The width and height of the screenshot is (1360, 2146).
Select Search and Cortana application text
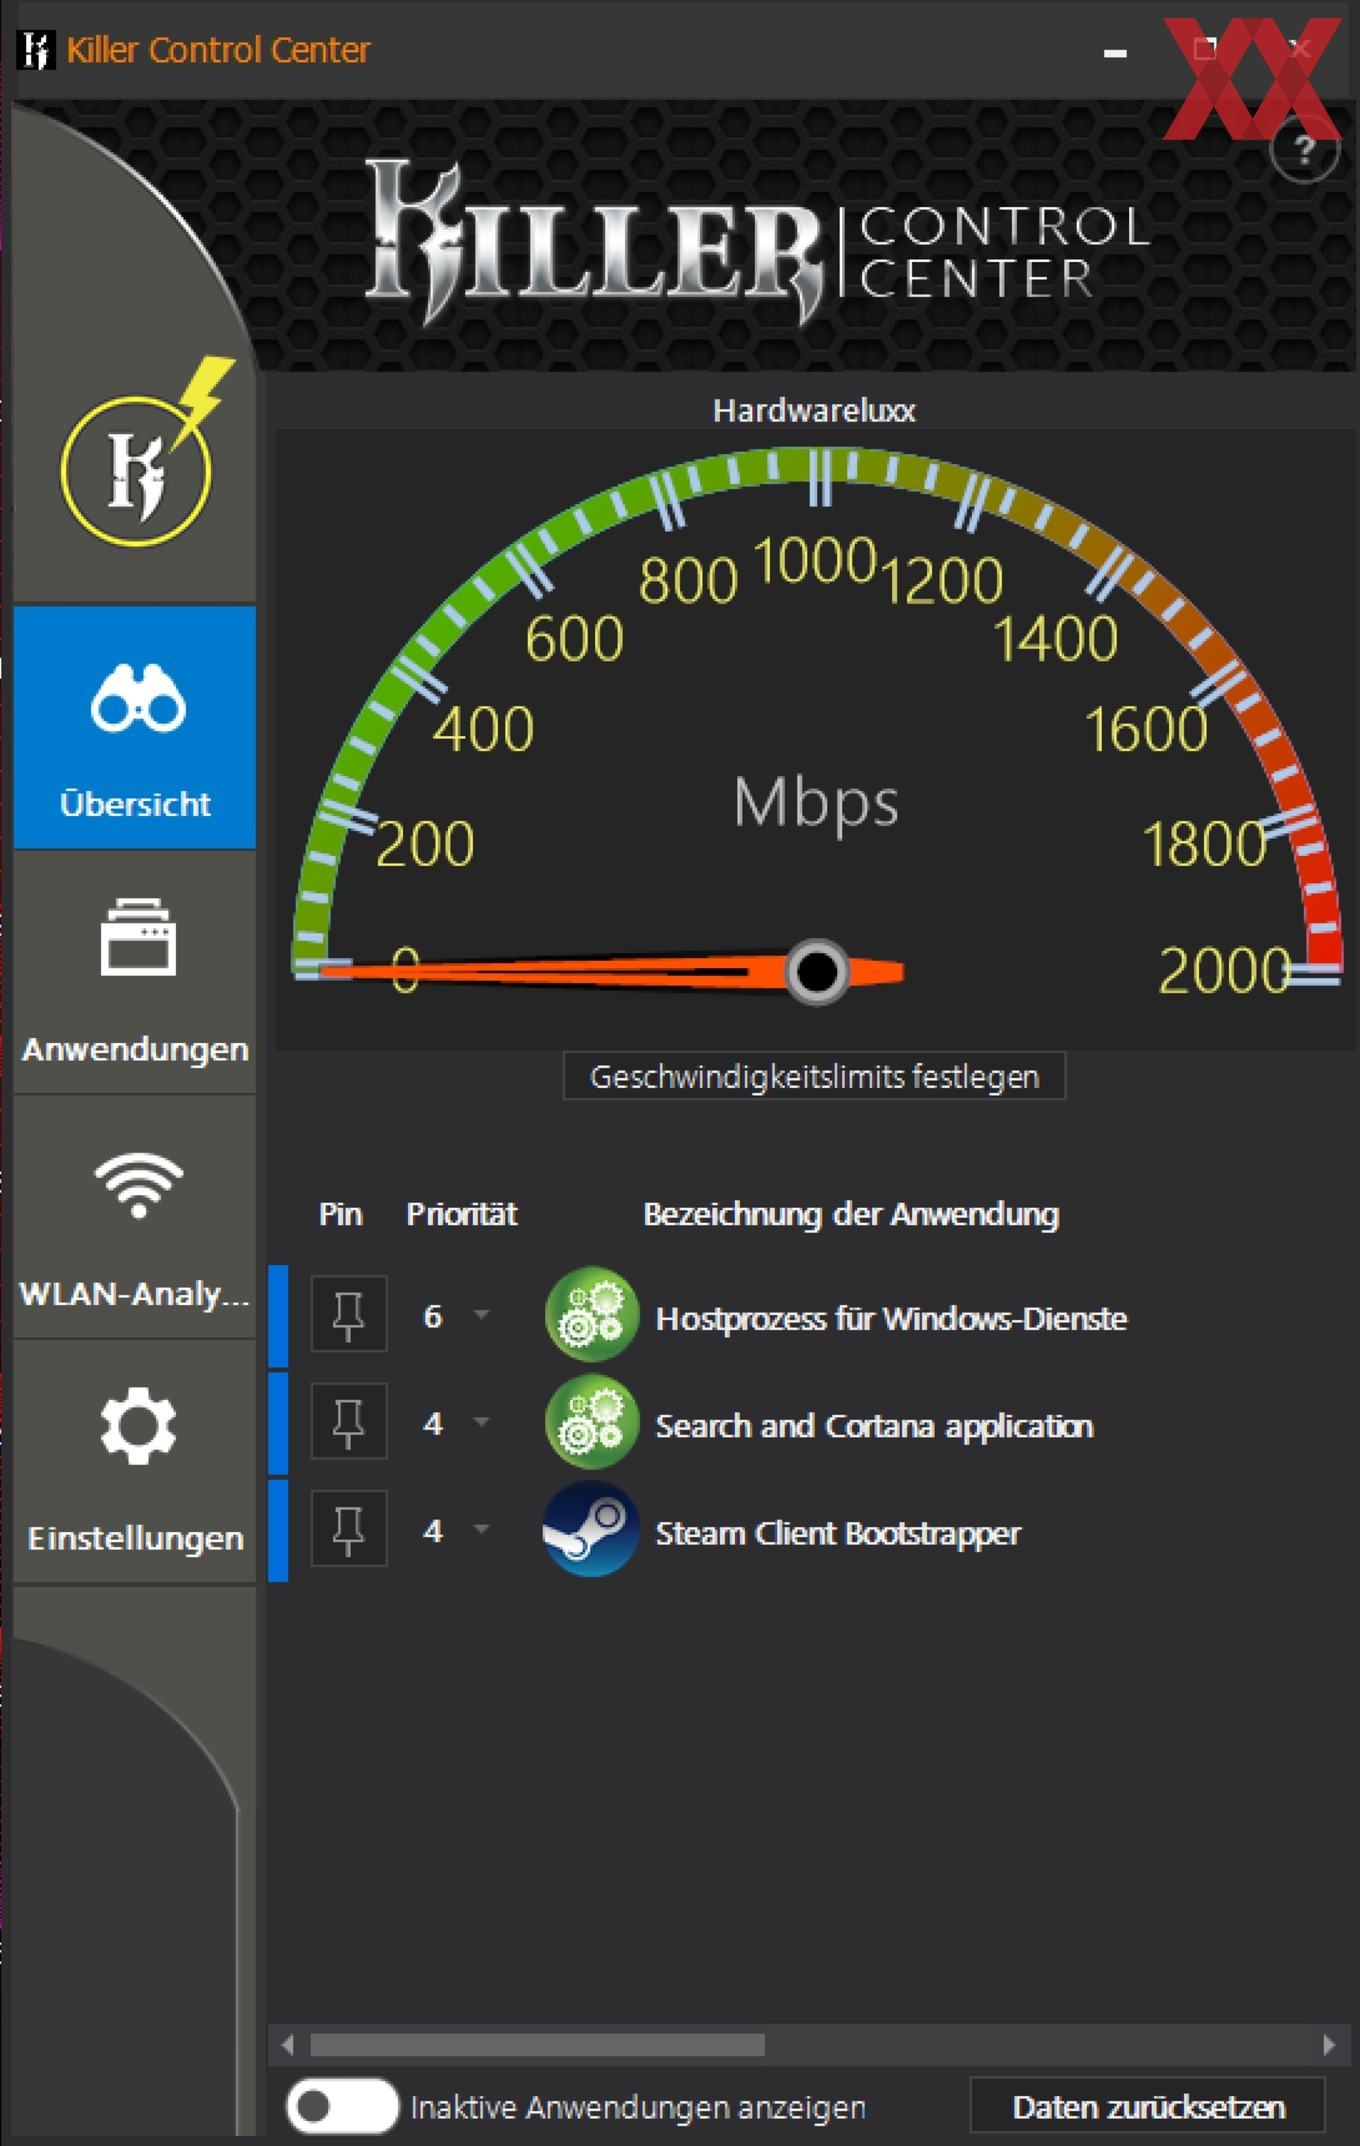click(x=874, y=1426)
